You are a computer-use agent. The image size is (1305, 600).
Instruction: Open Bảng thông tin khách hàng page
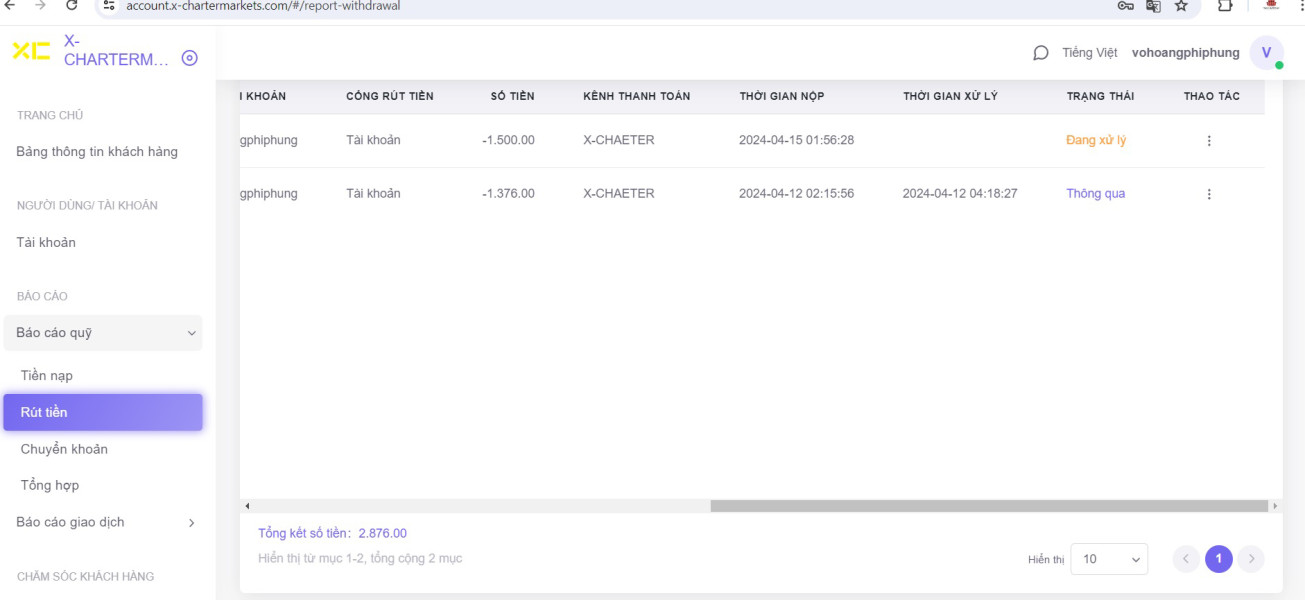tap(97, 152)
